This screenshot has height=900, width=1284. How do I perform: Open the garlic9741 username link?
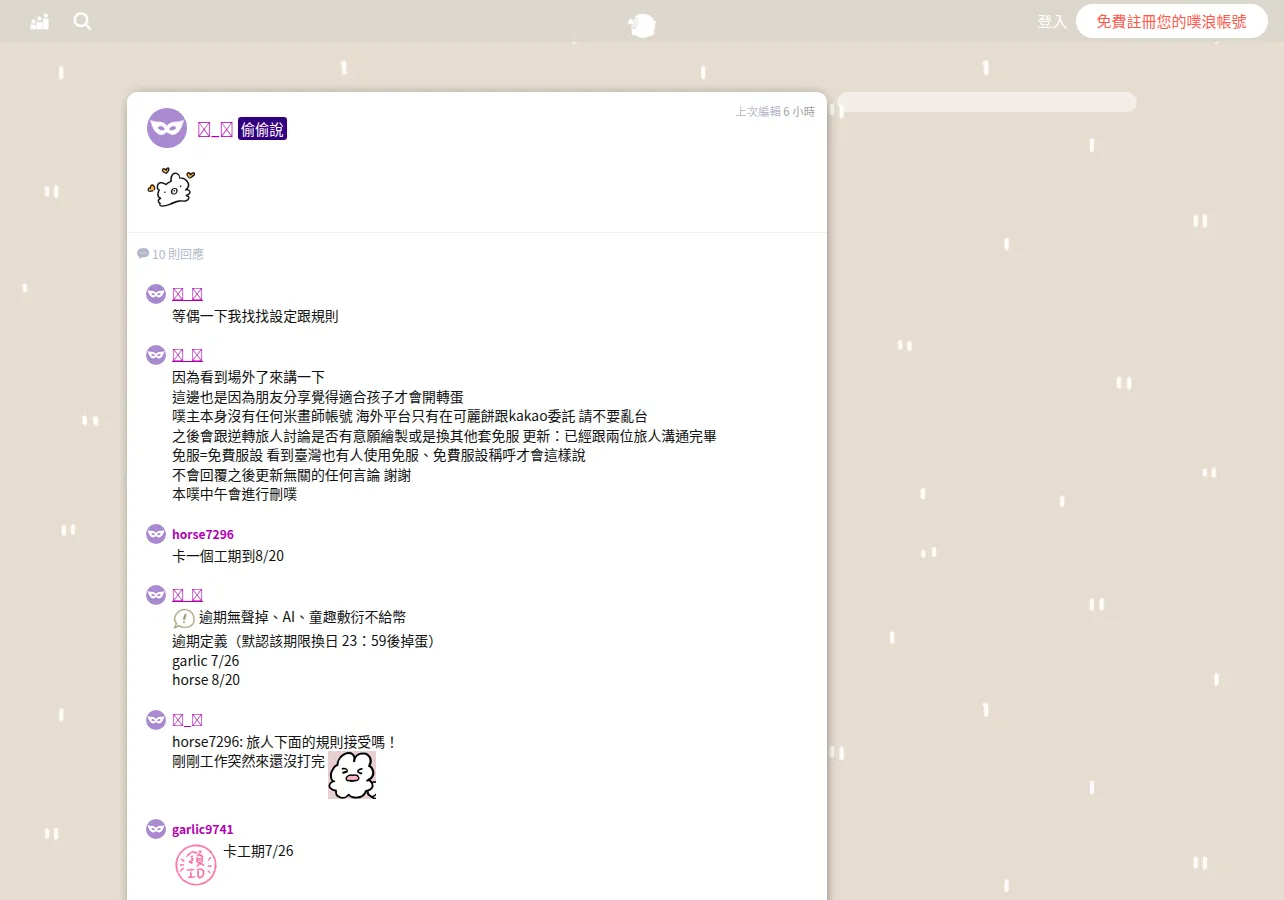click(x=203, y=829)
